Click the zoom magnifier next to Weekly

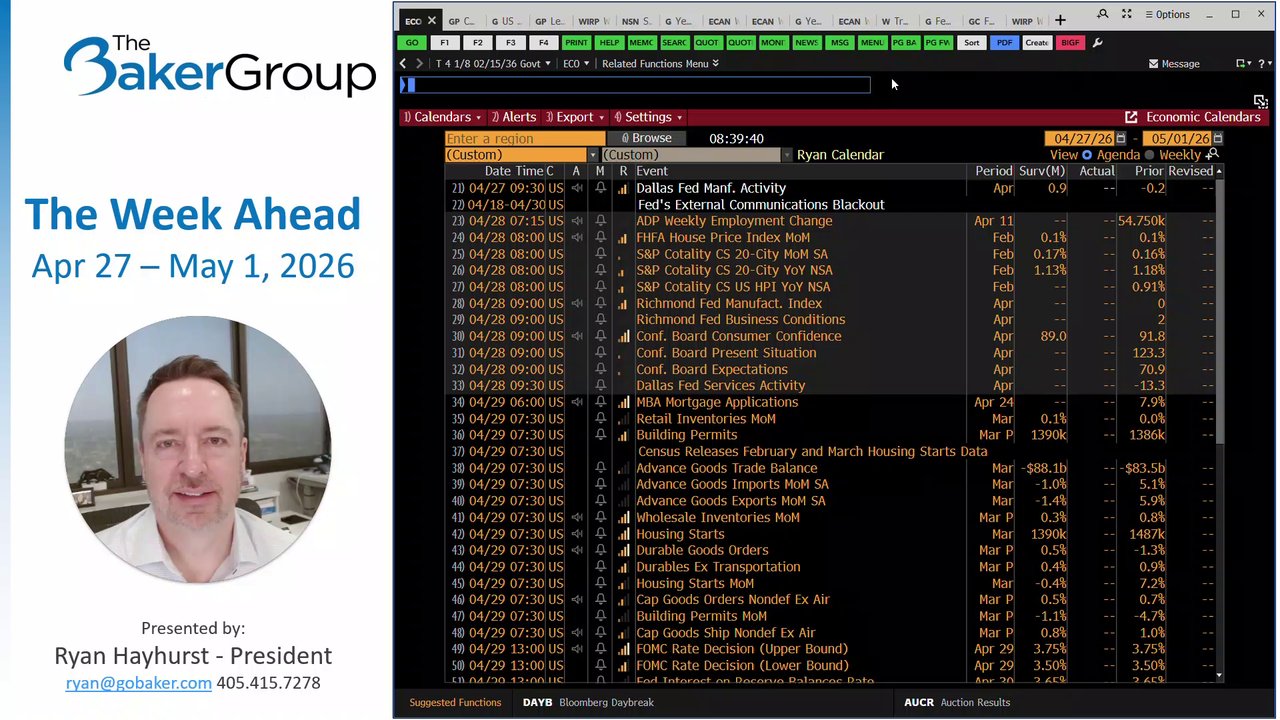[x=1213, y=155]
